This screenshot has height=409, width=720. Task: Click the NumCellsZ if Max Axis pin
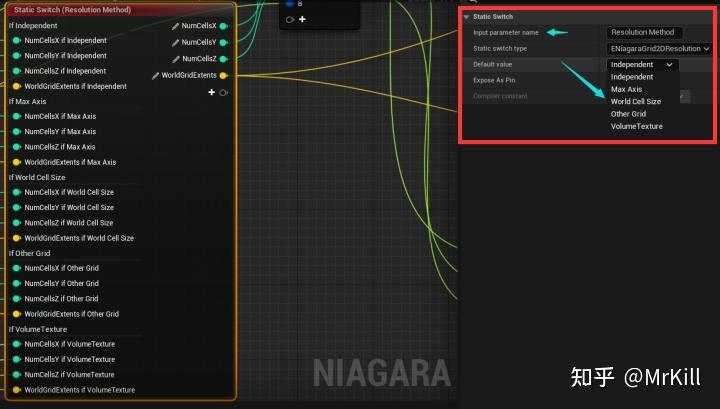click(x=17, y=147)
